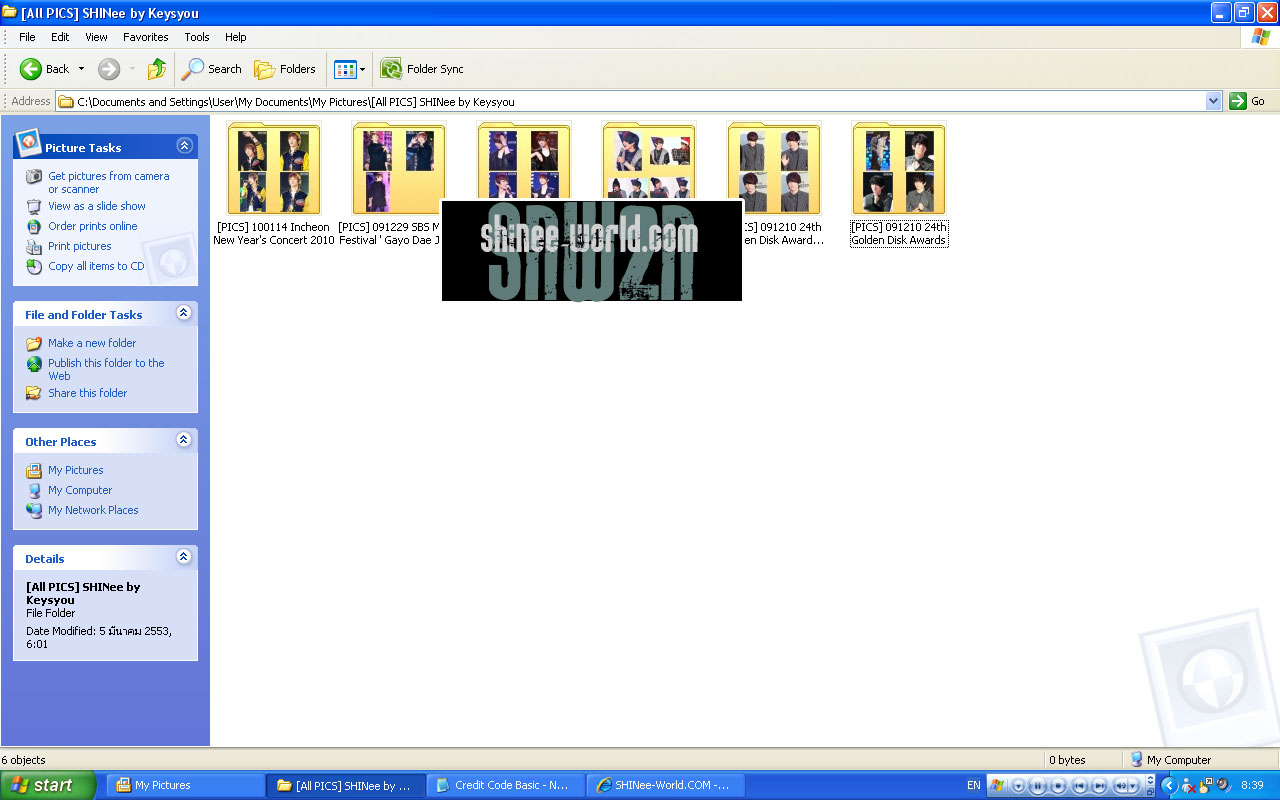Toggle the Folders tree pane
The image size is (1280, 800).
click(x=285, y=69)
